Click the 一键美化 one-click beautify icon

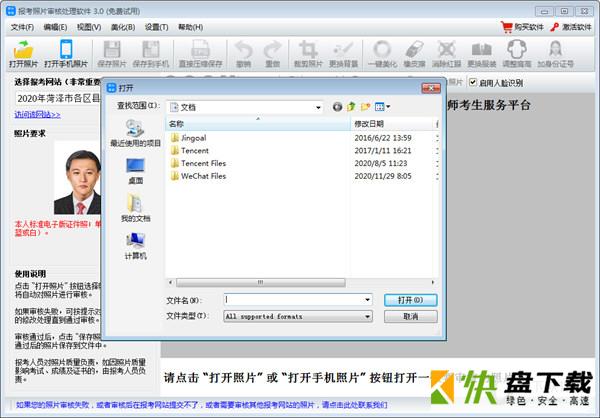pyautogui.click(x=382, y=49)
